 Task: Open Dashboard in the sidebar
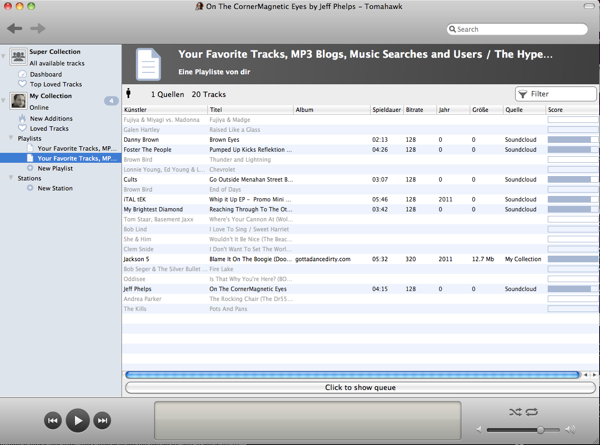click(x=46, y=74)
